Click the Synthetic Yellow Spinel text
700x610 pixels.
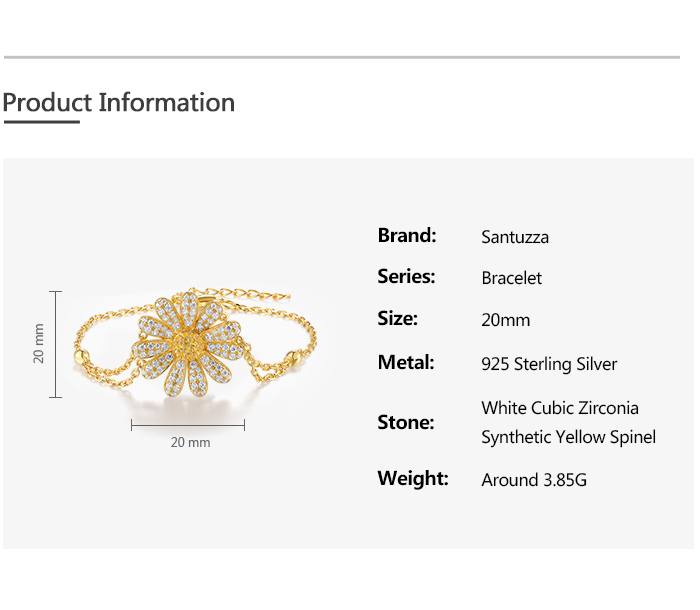pos(568,438)
